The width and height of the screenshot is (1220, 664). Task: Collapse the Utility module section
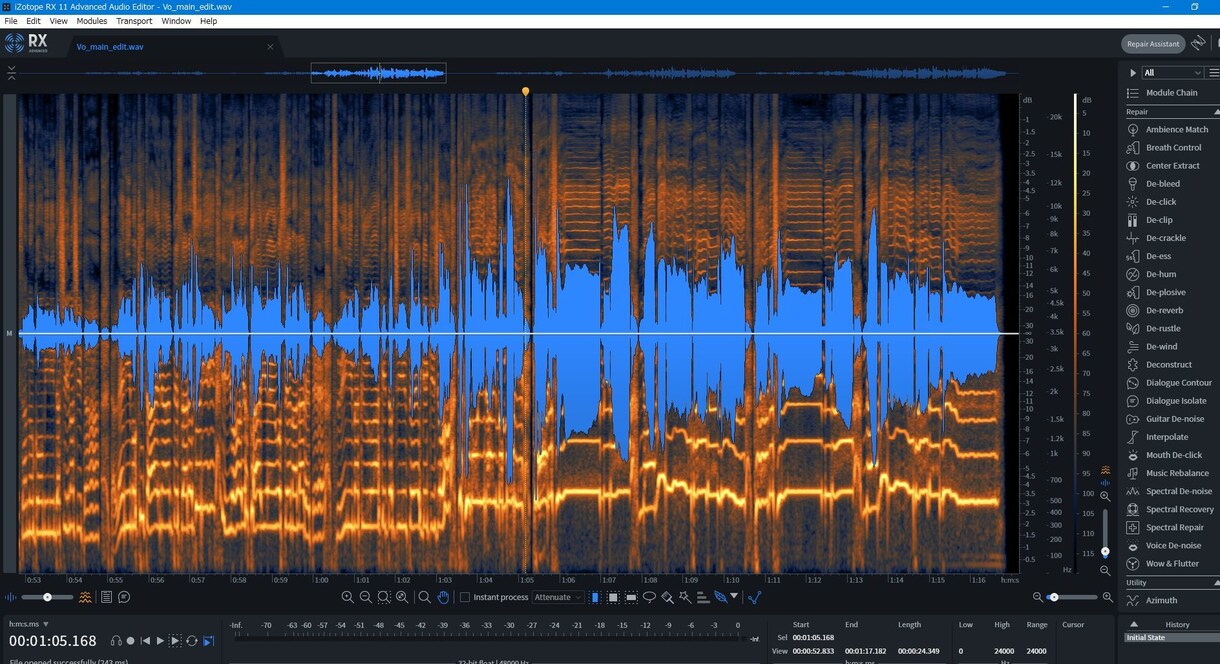click(x=1216, y=582)
